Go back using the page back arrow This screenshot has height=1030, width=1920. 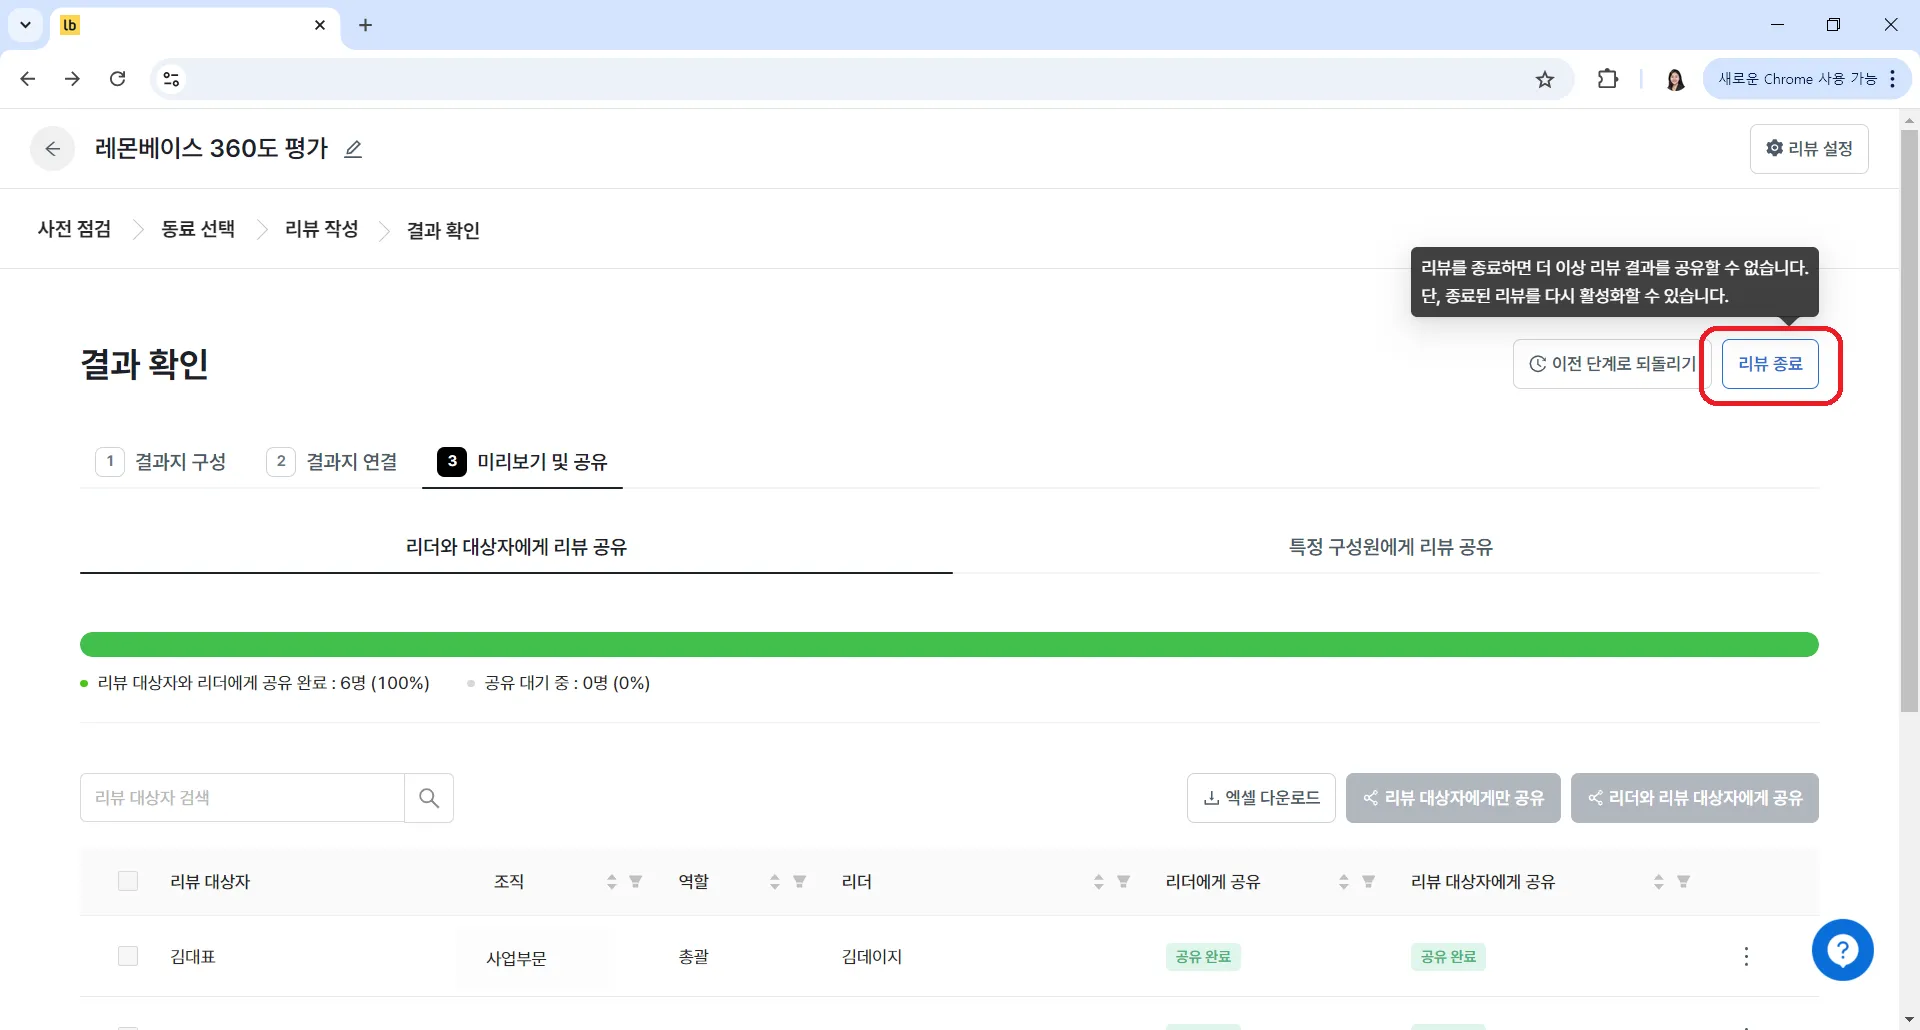(x=52, y=149)
